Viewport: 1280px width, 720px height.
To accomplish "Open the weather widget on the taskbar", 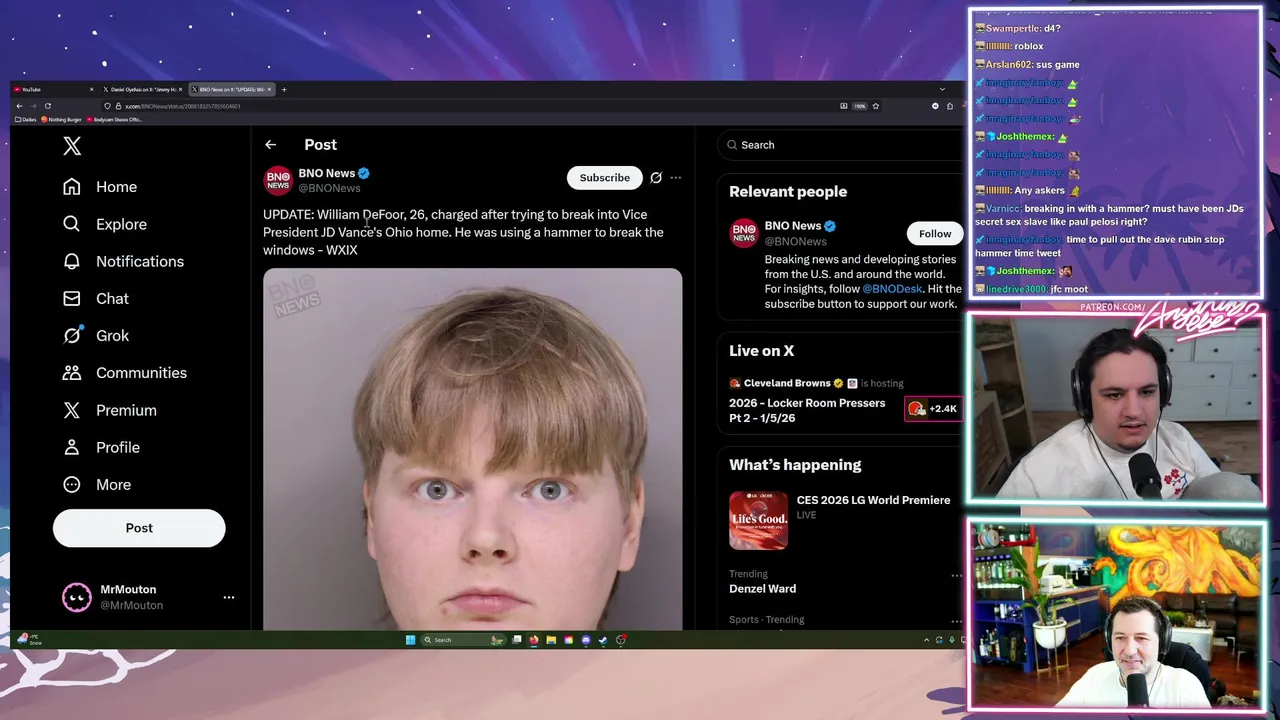I will tap(28, 639).
